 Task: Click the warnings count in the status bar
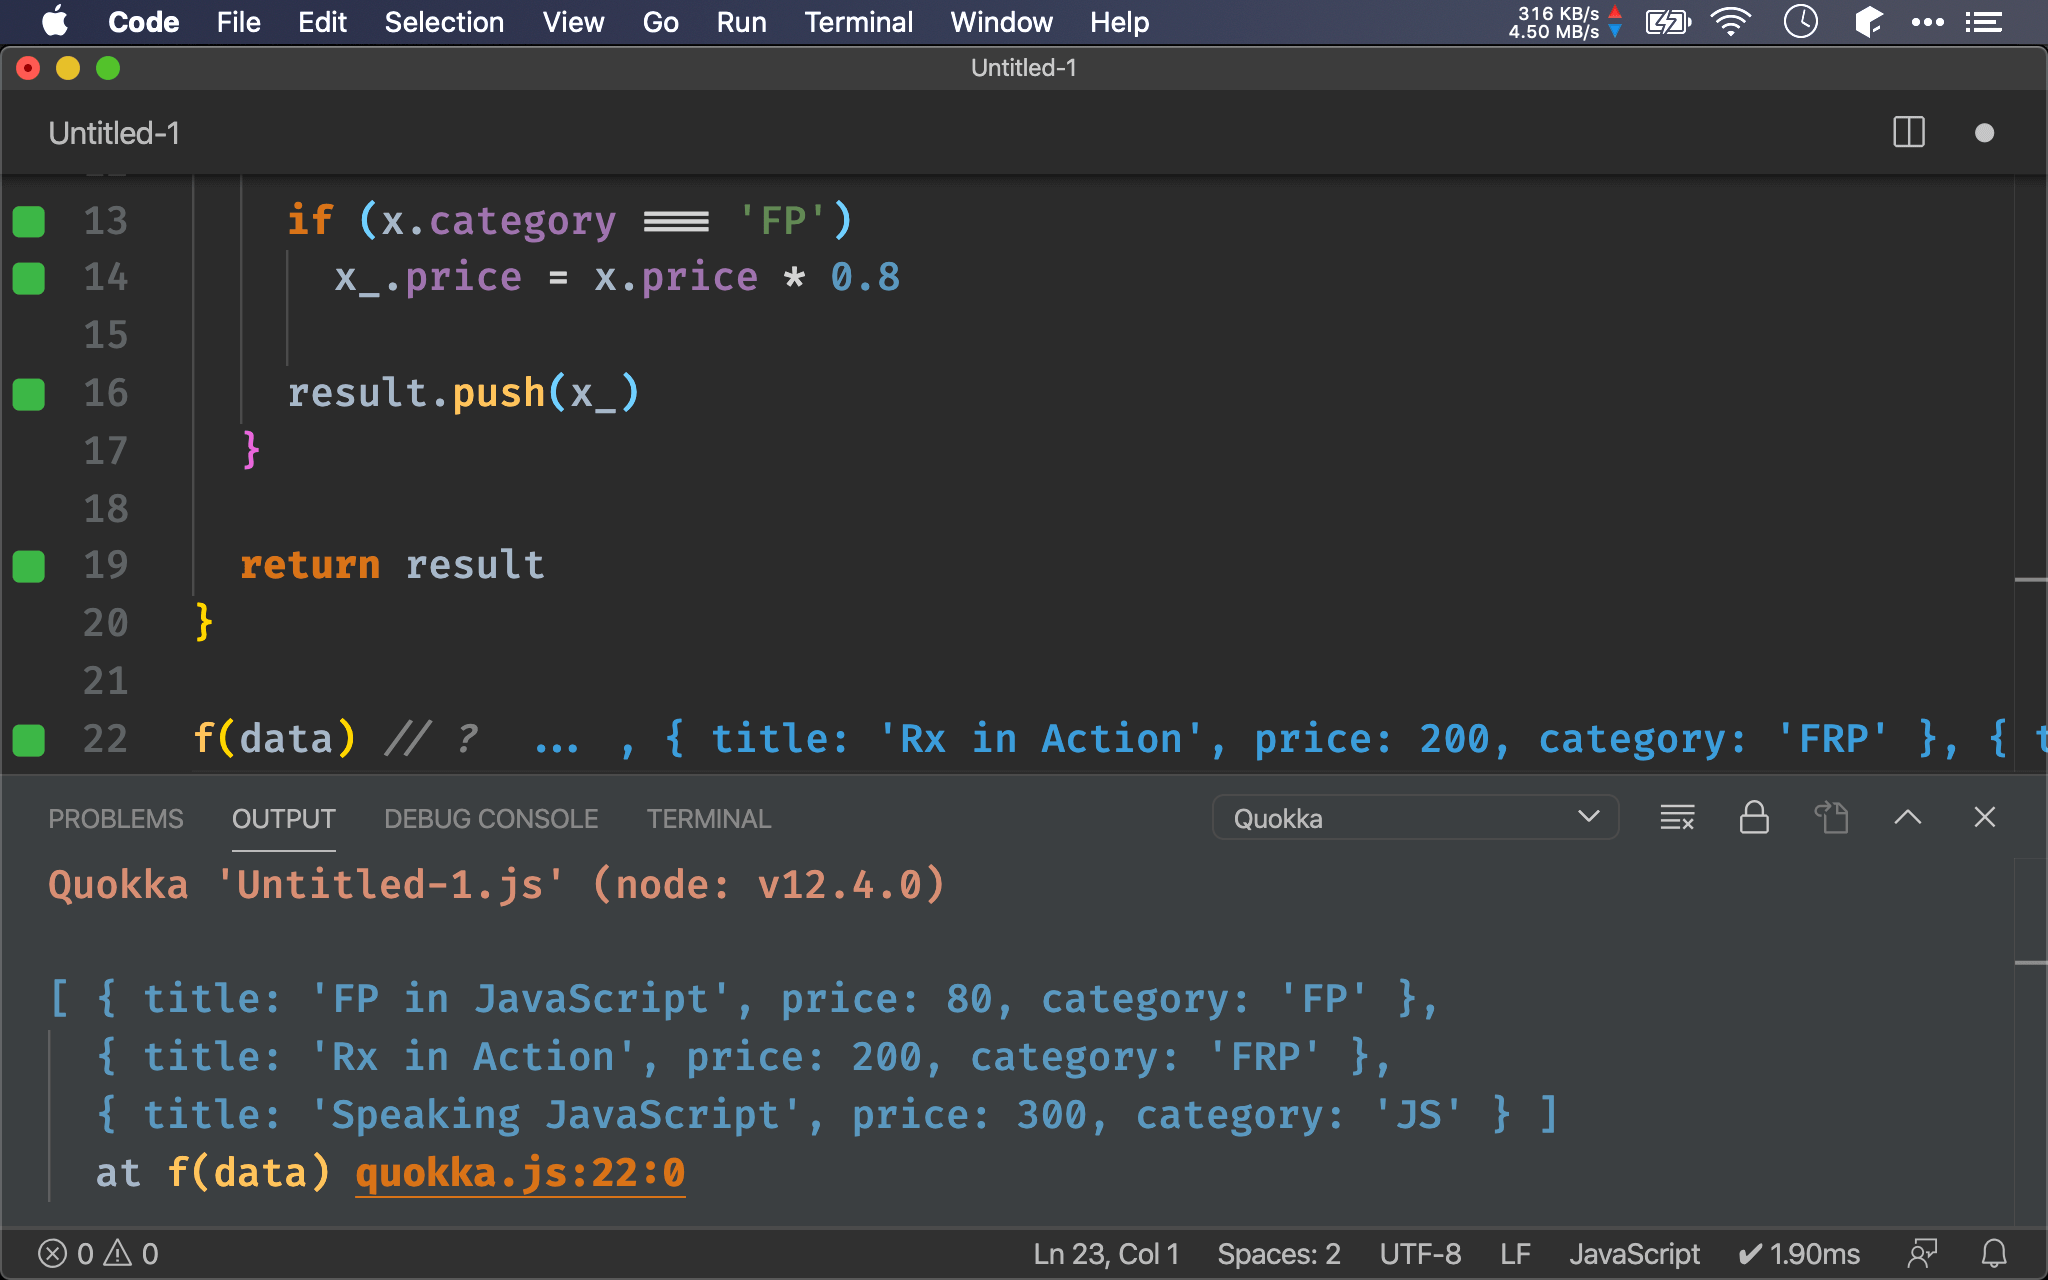tap(132, 1253)
